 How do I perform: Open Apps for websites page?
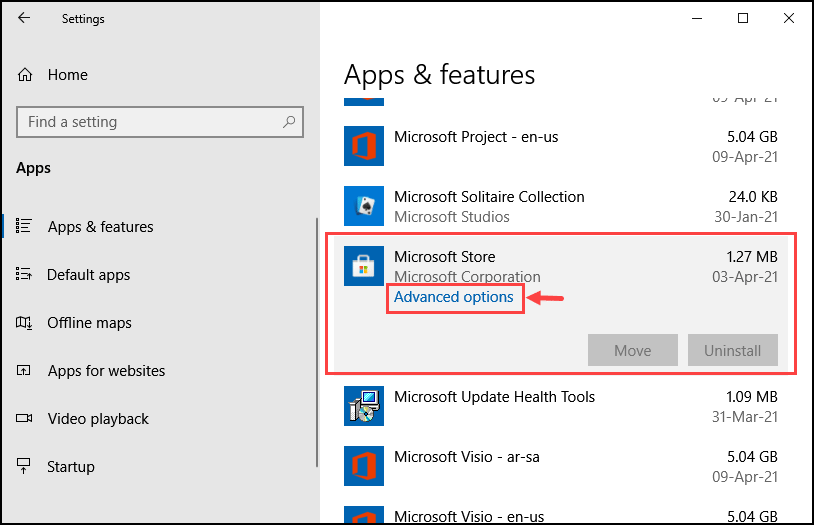pyautogui.click(x=106, y=371)
